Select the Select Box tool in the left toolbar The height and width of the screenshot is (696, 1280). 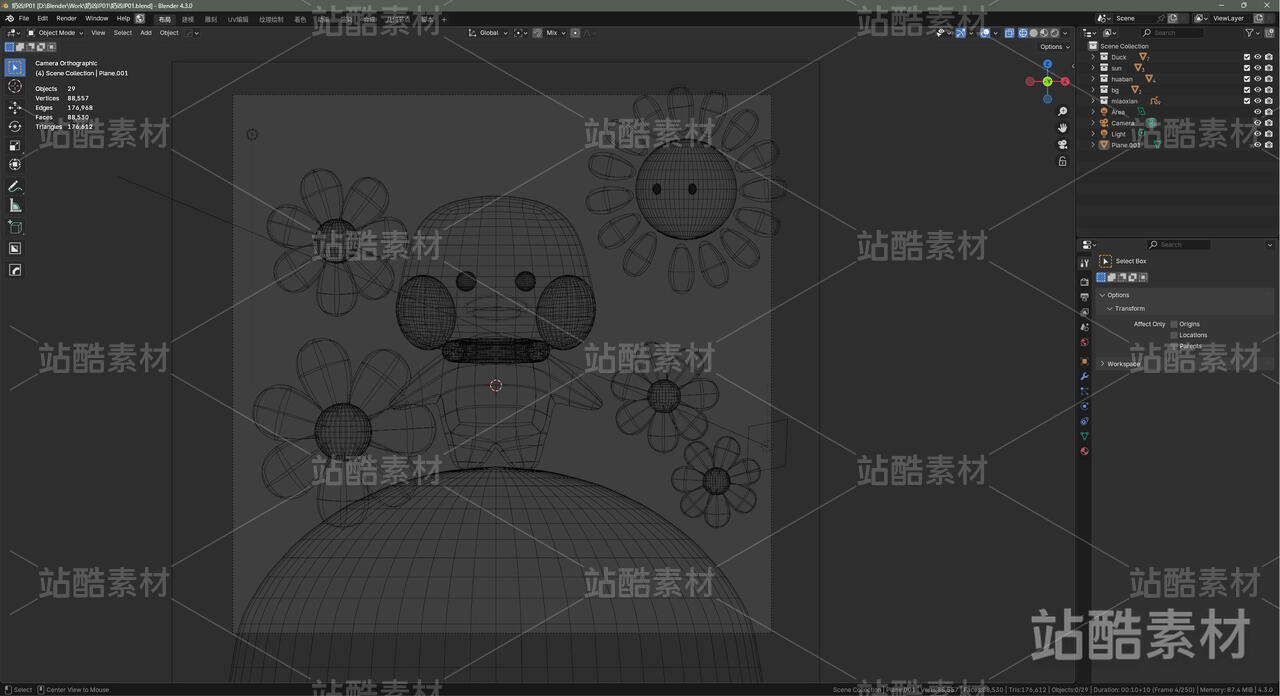15,67
